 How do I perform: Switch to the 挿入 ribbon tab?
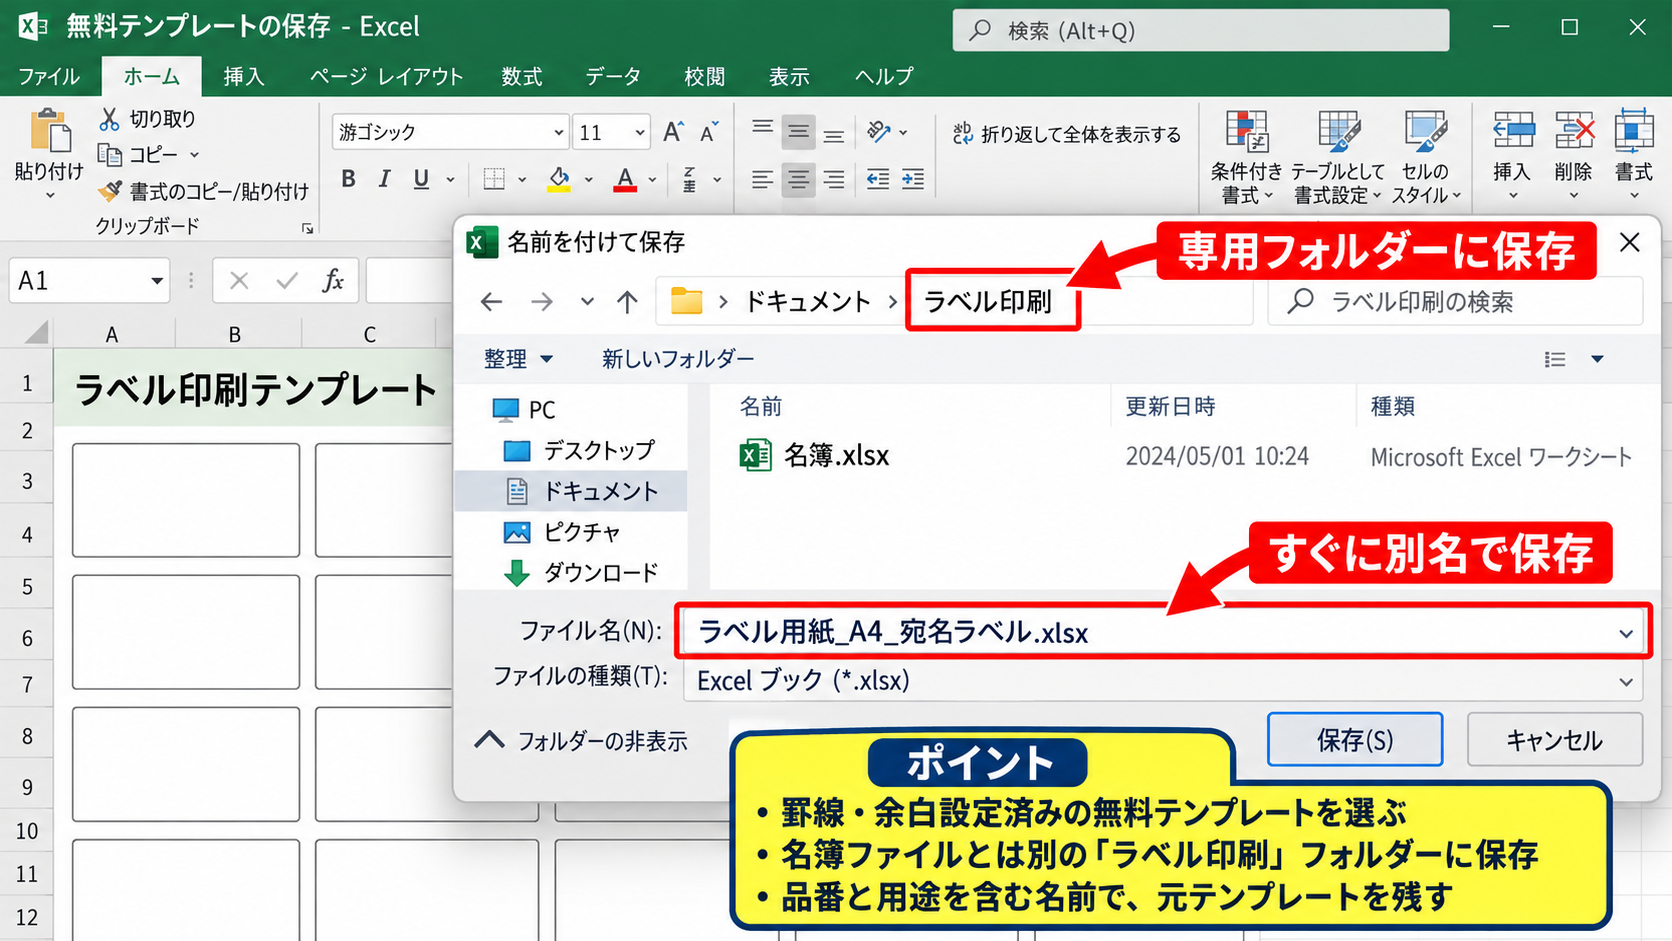click(243, 76)
